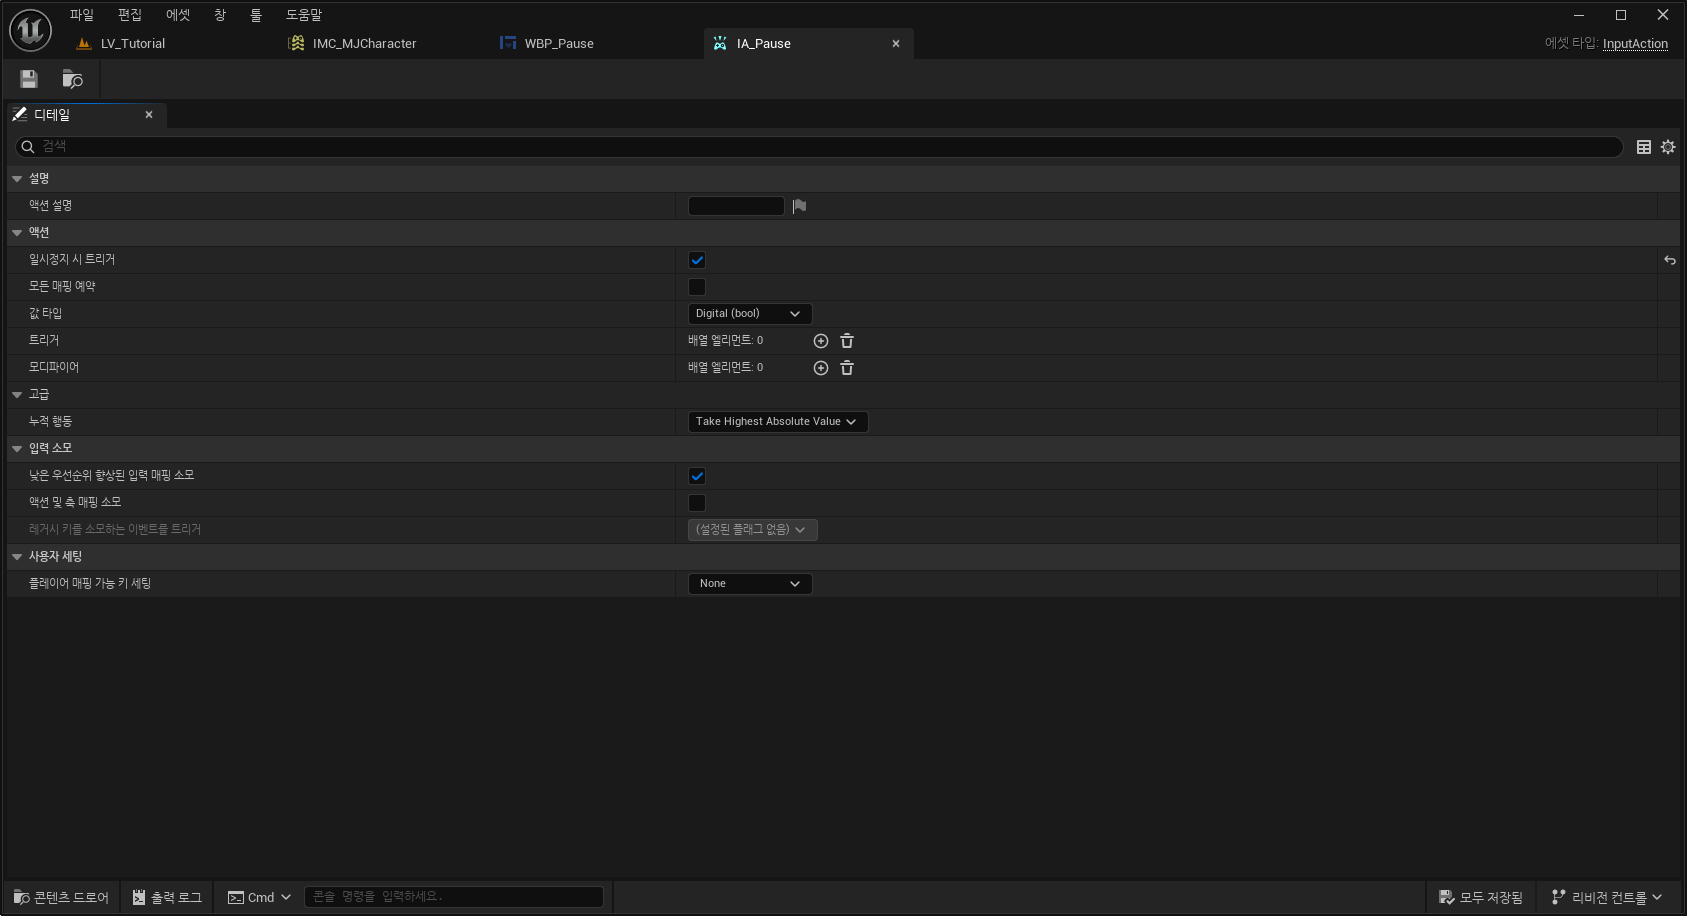Collapse the 입력 소모 section

coord(17,449)
